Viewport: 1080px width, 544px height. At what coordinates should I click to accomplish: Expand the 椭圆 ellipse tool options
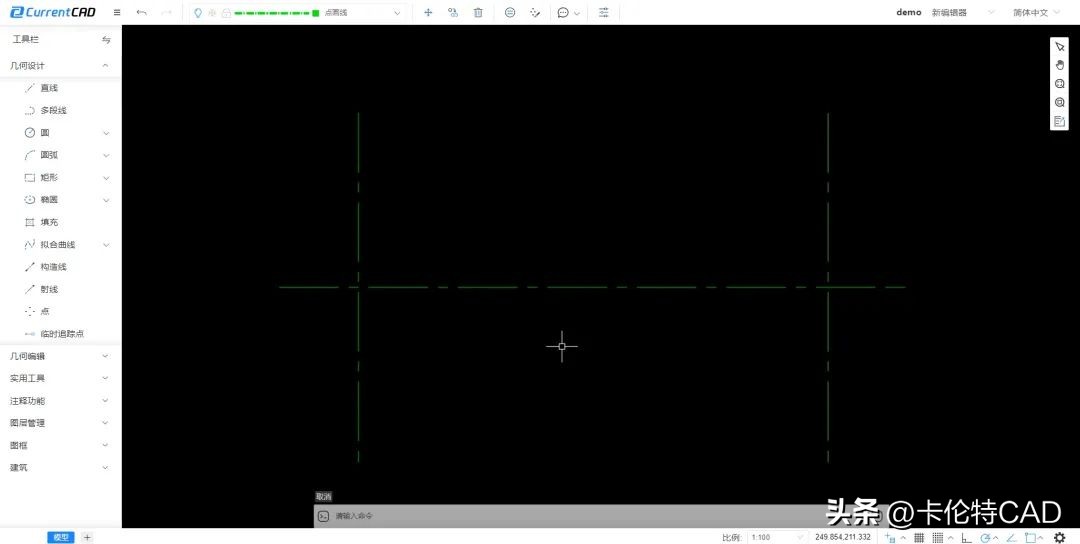[x=106, y=200]
